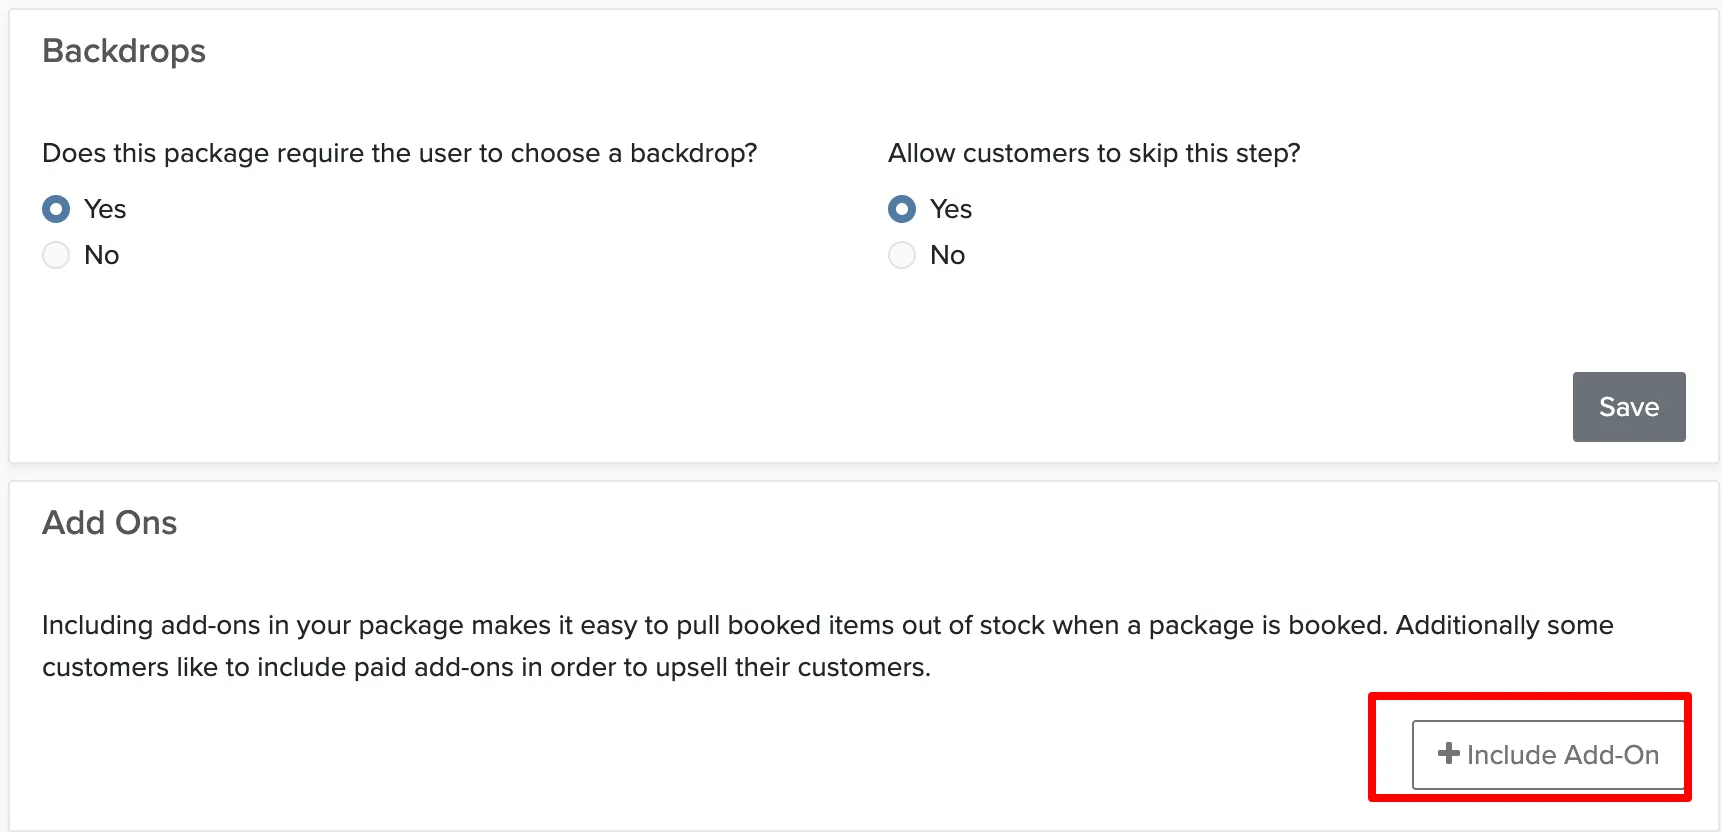The image size is (1722, 832).
Task: Save the Backdrops settings
Action: [1629, 407]
